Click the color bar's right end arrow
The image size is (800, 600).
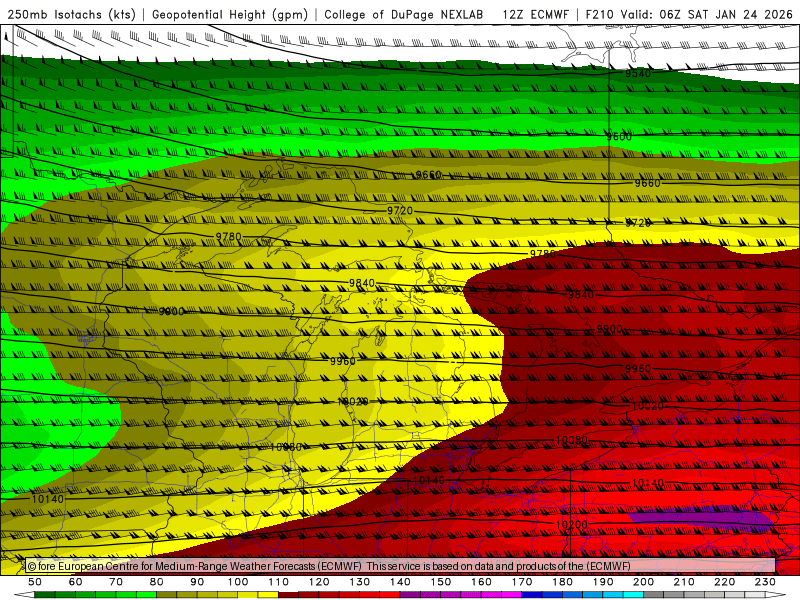pyautogui.click(x=776, y=594)
